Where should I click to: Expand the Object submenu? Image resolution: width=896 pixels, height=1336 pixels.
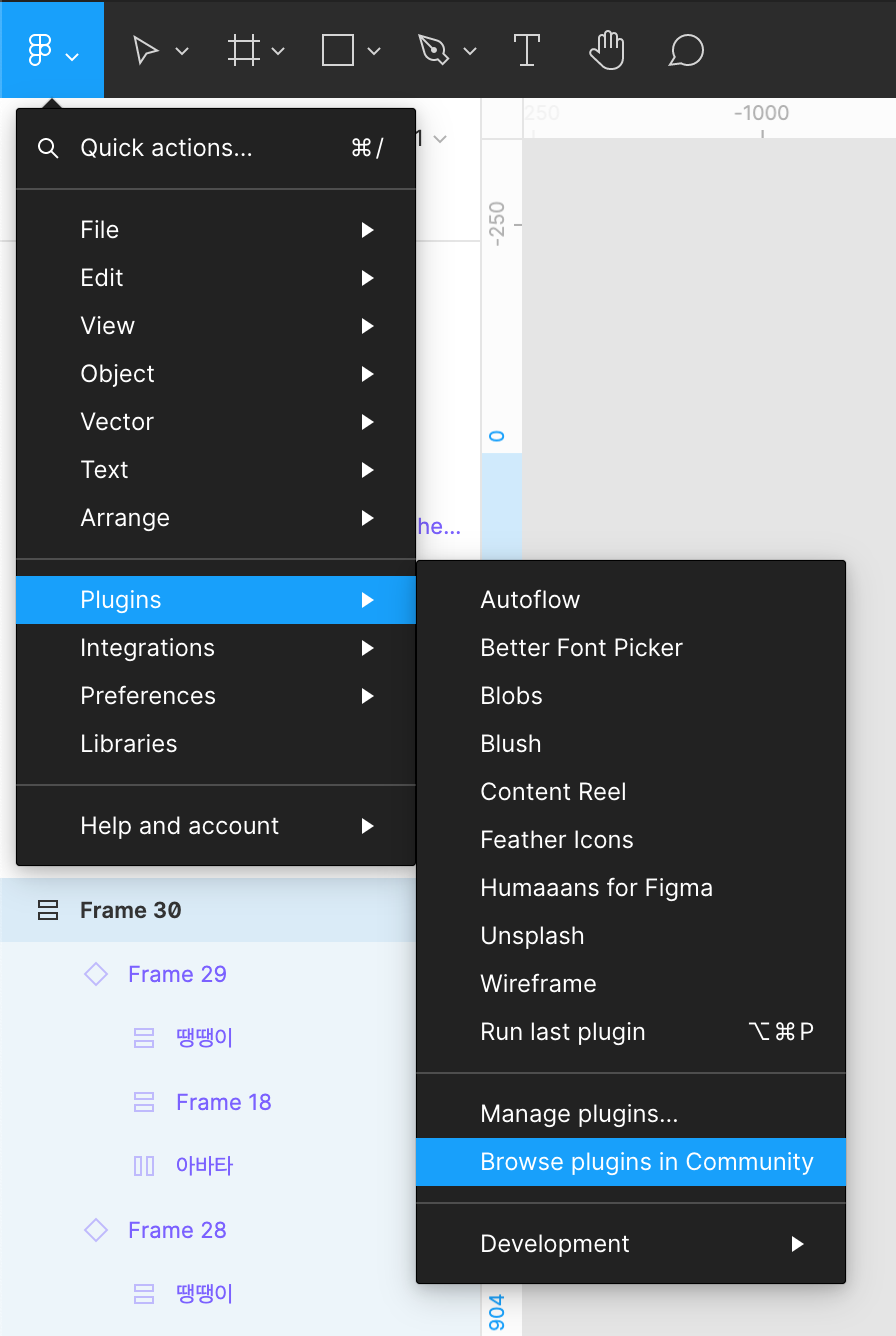216,374
